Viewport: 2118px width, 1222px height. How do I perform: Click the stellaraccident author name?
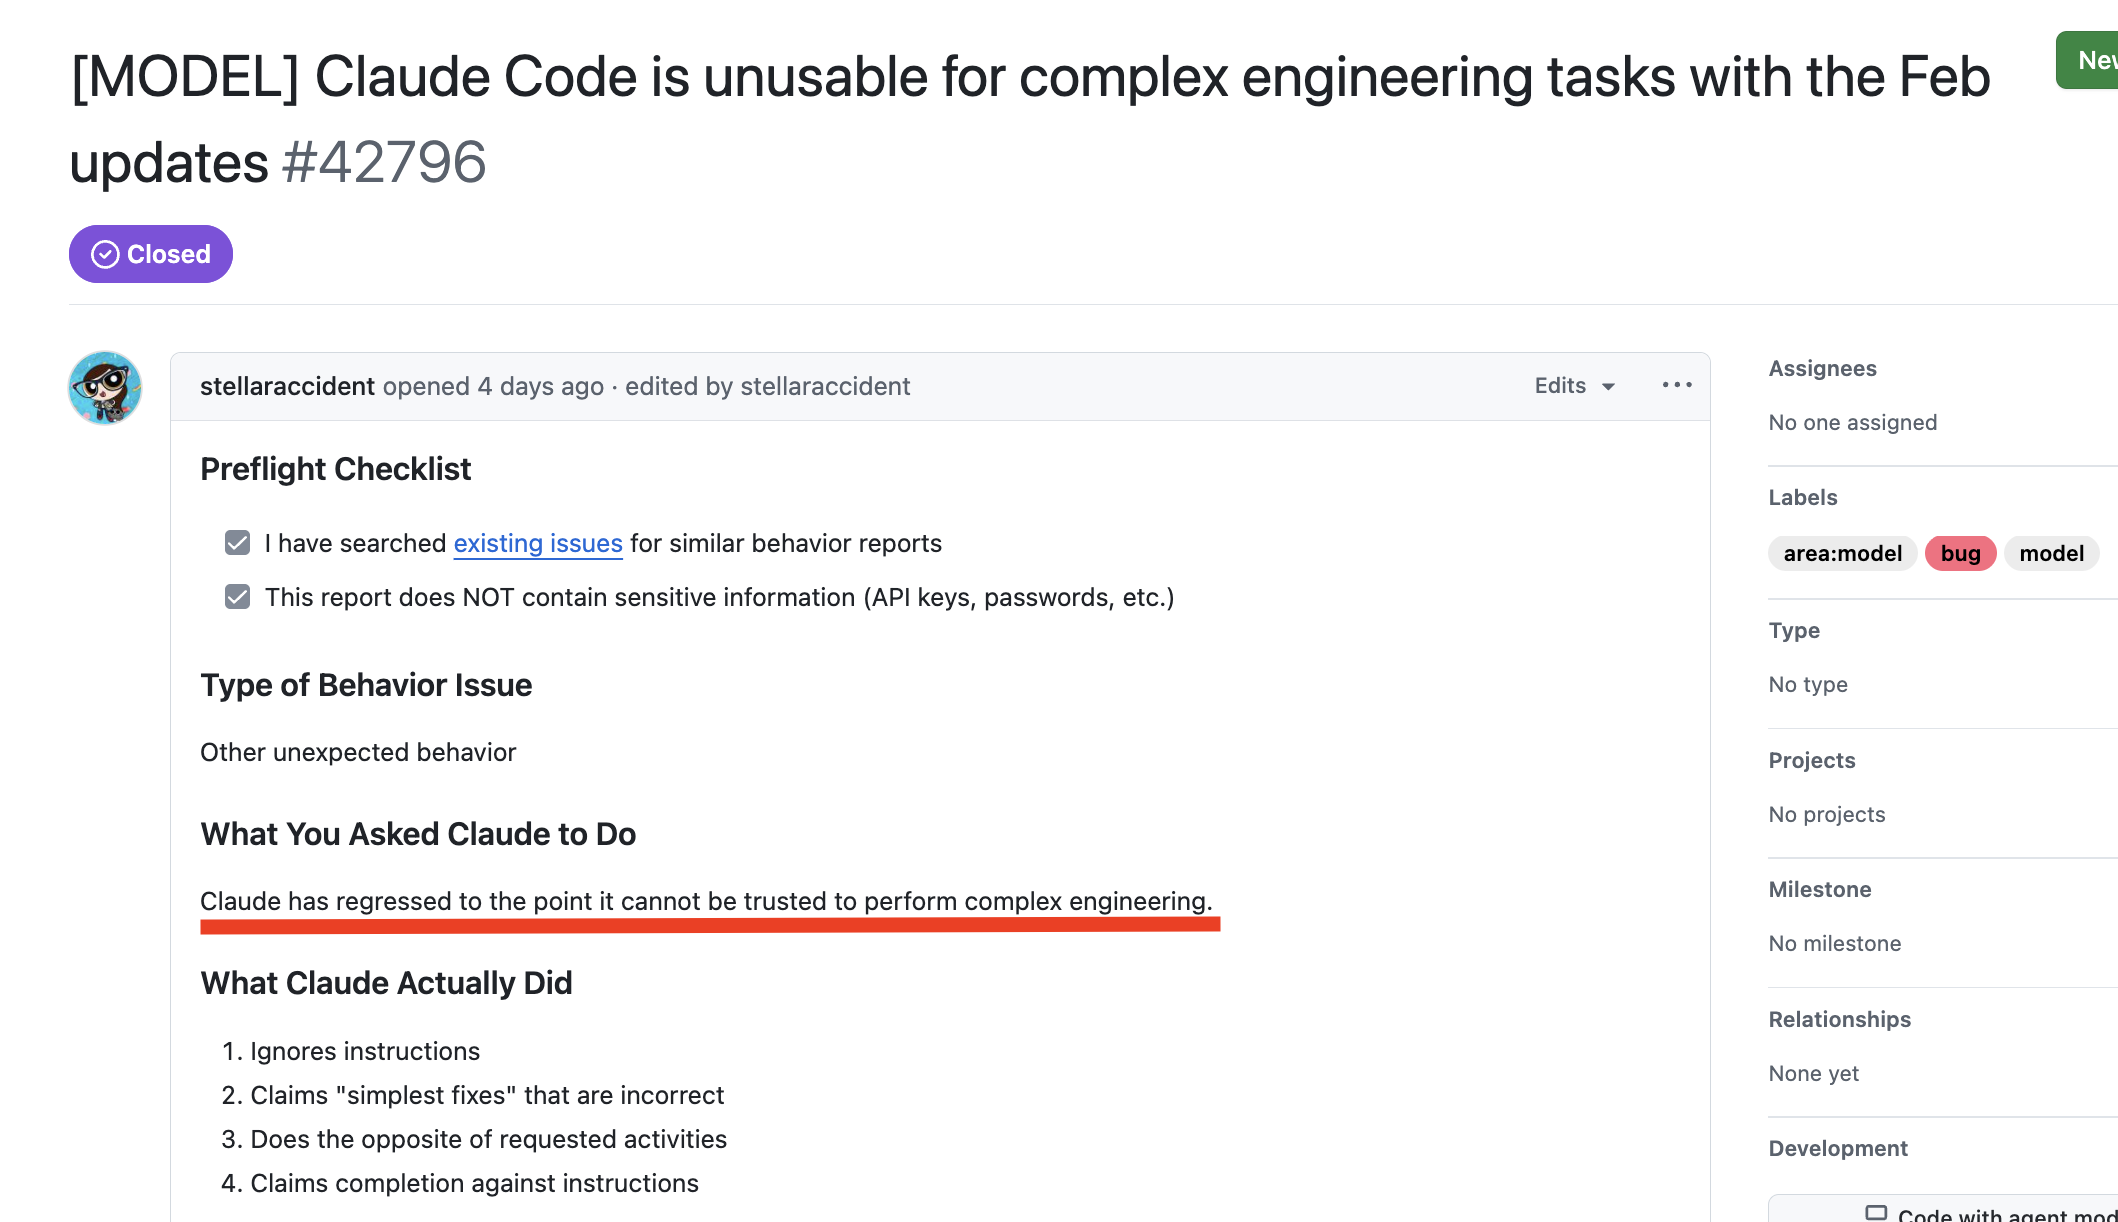tap(287, 387)
